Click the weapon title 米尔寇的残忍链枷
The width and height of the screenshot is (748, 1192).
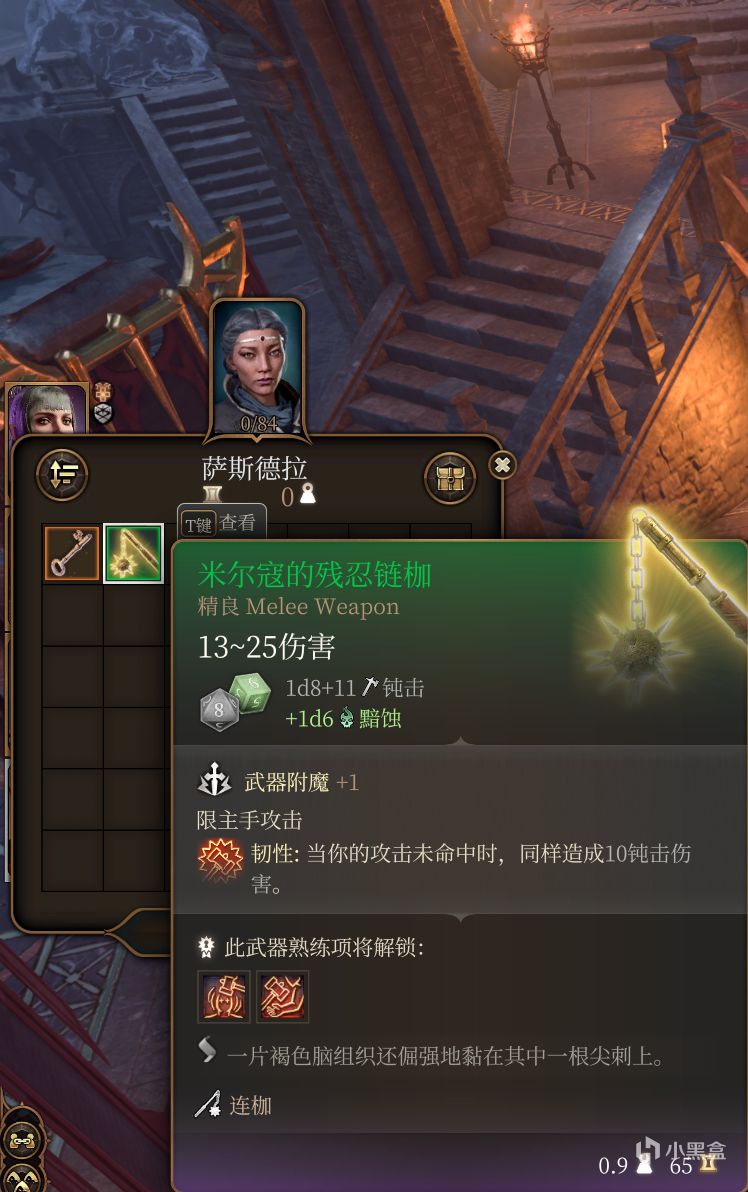pyautogui.click(x=315, y=574)
